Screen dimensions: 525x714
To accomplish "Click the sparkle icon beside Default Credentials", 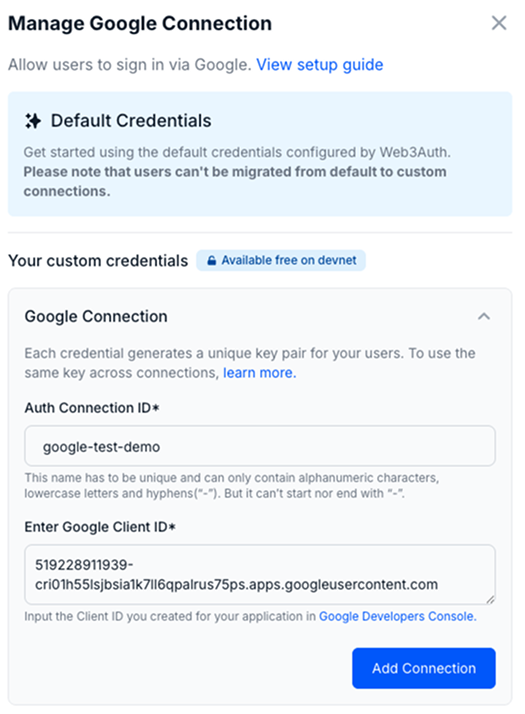I will [x=33, y=121].
